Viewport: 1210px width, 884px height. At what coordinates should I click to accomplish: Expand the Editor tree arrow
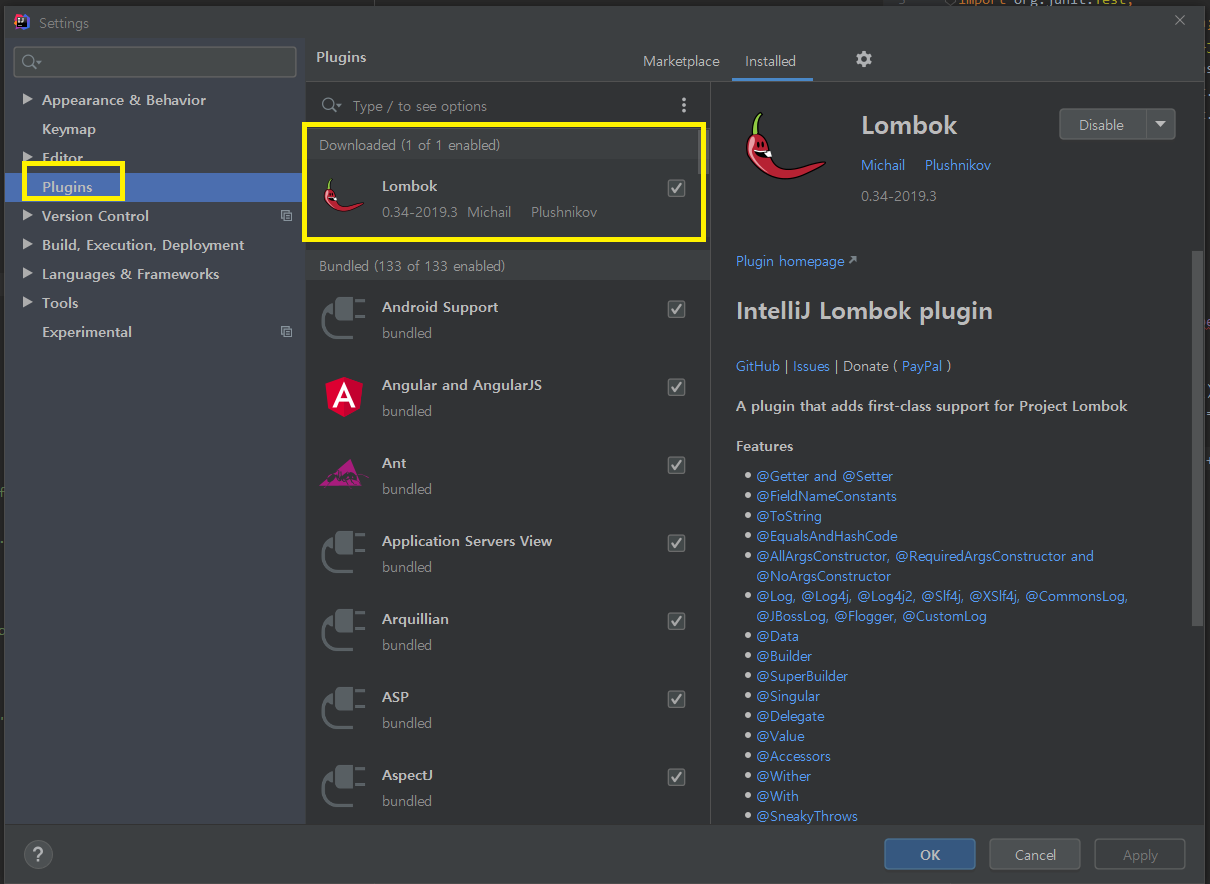(27, 158)
